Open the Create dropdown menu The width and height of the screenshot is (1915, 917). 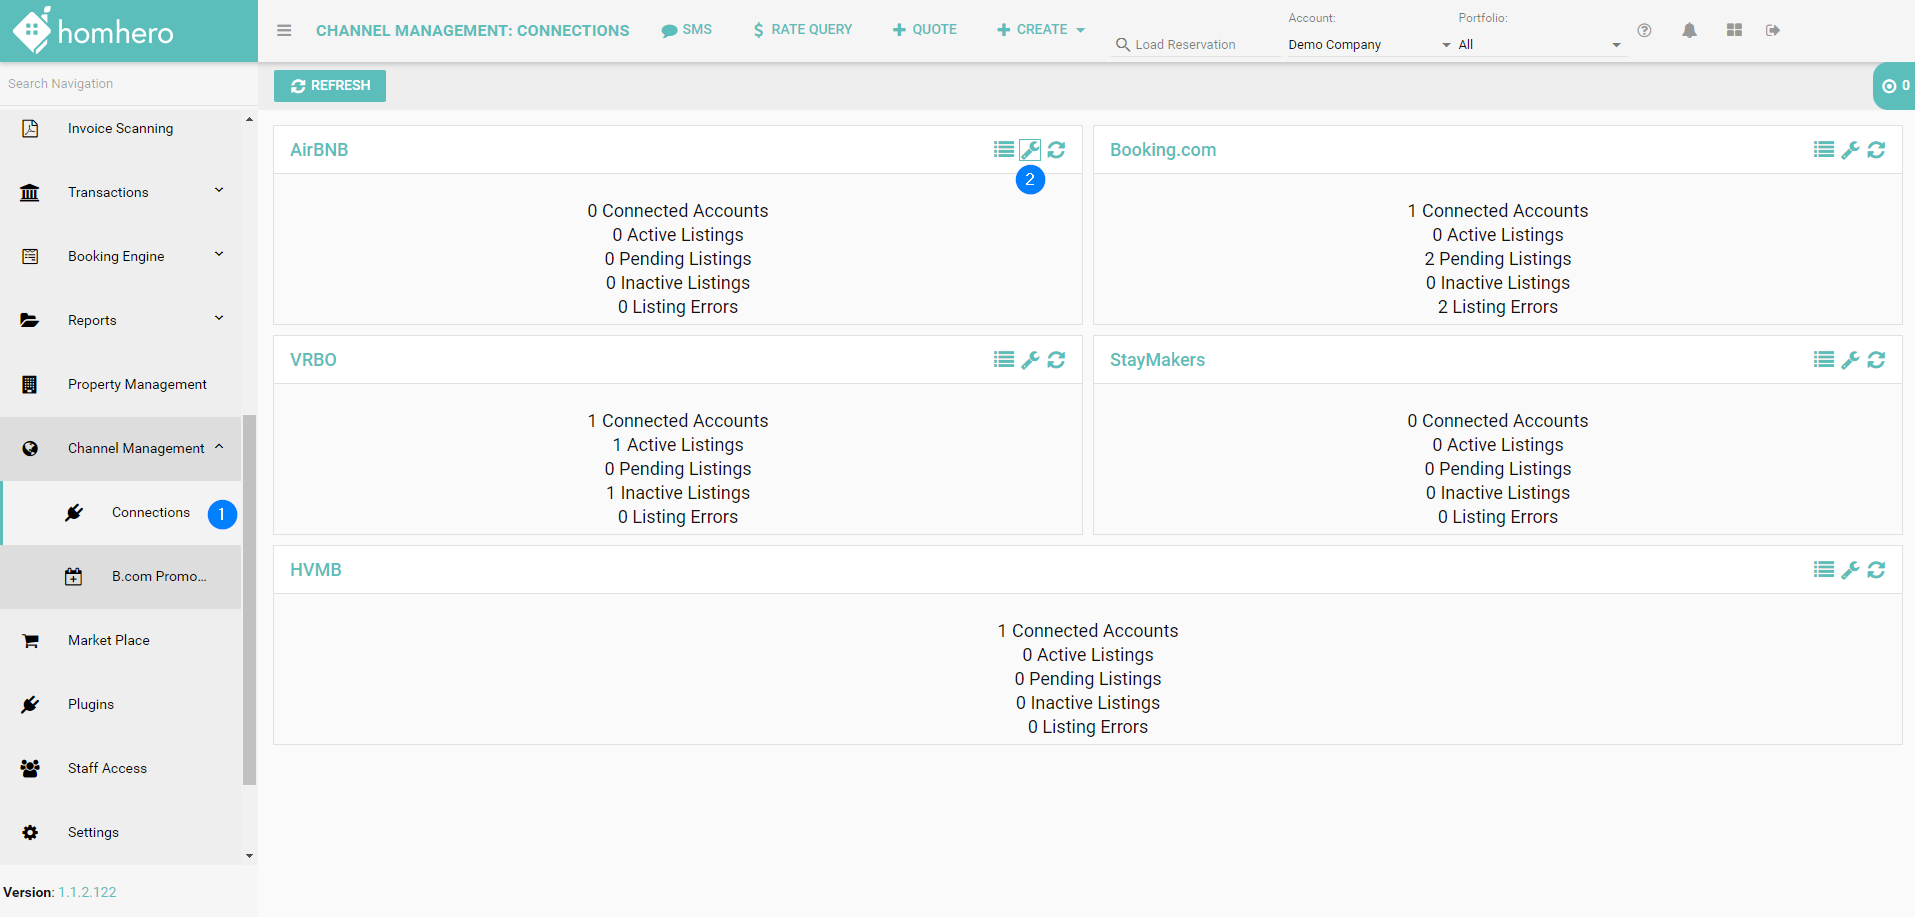[1041, 30]
